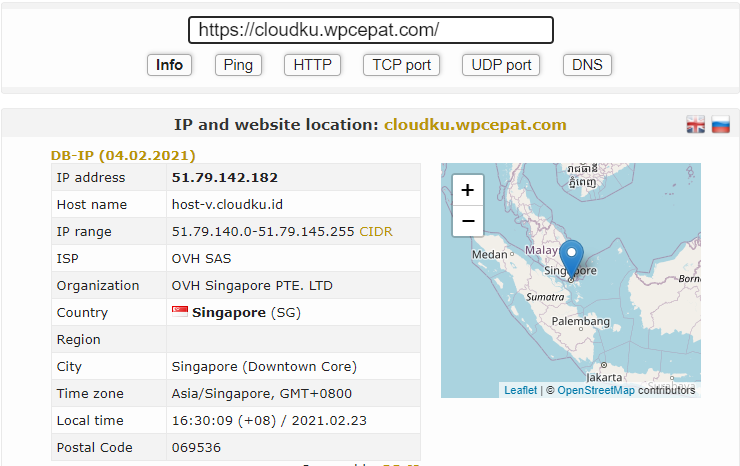
Task: Click the blue location marker on the map
Action: [570, 258]
